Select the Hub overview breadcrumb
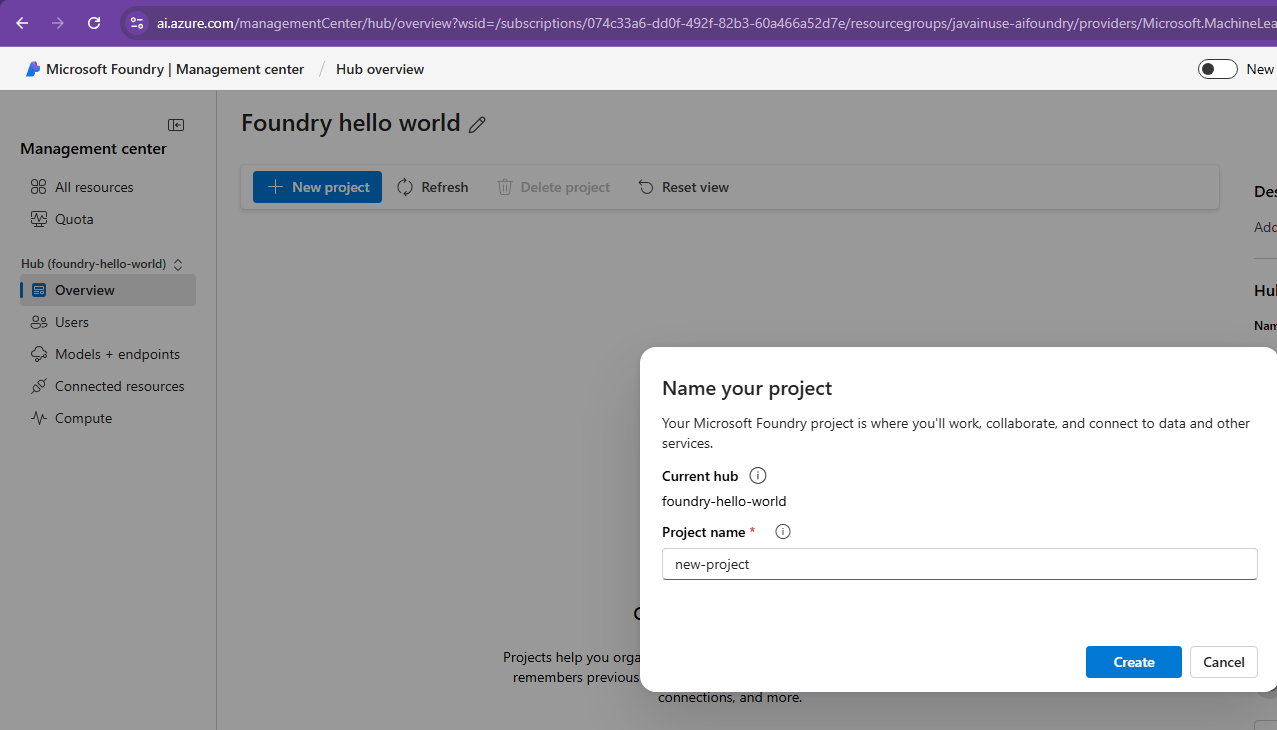The width and height of the screenshot is (1277, 730). (379, 69)
